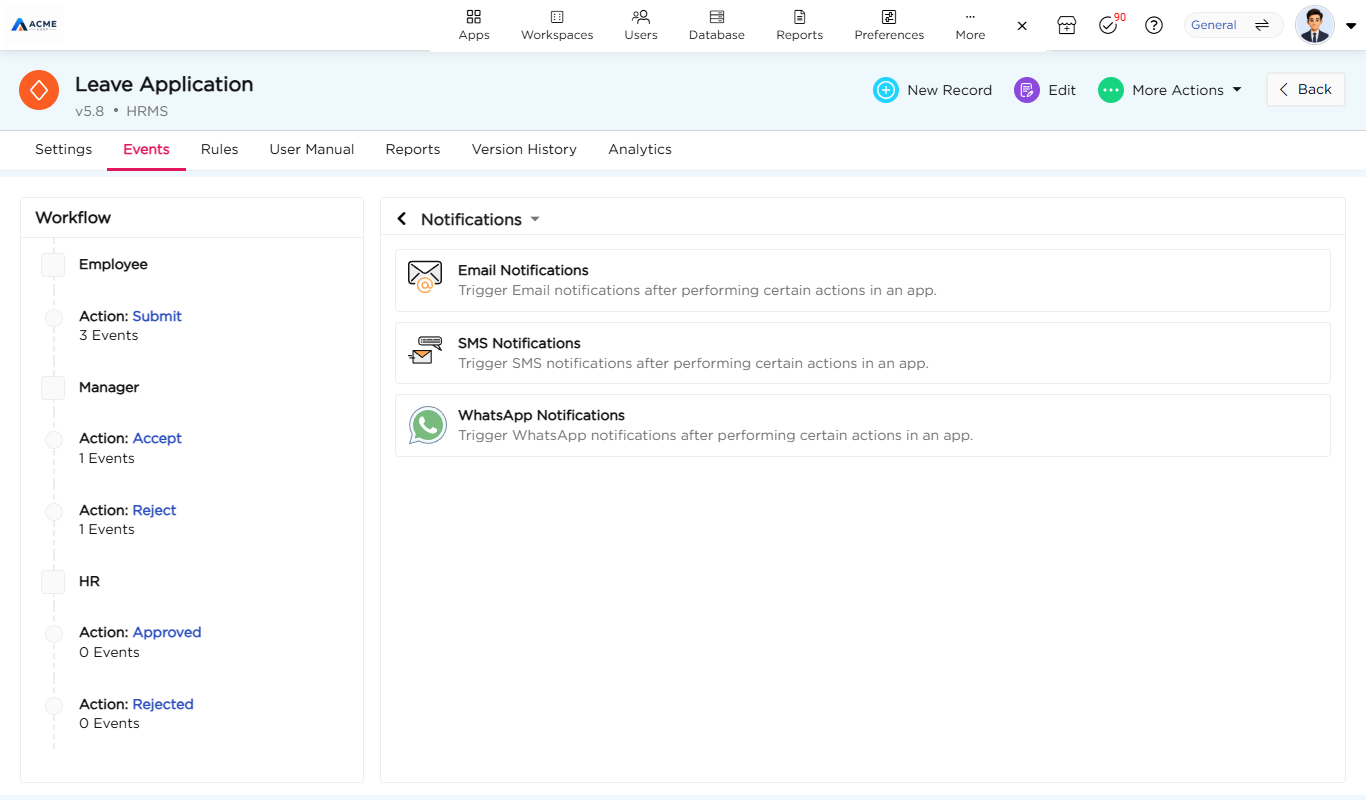Screen dimensions: 1366x800
Task: Click the WhatsApp logo icon
Action: click(428, 425)
